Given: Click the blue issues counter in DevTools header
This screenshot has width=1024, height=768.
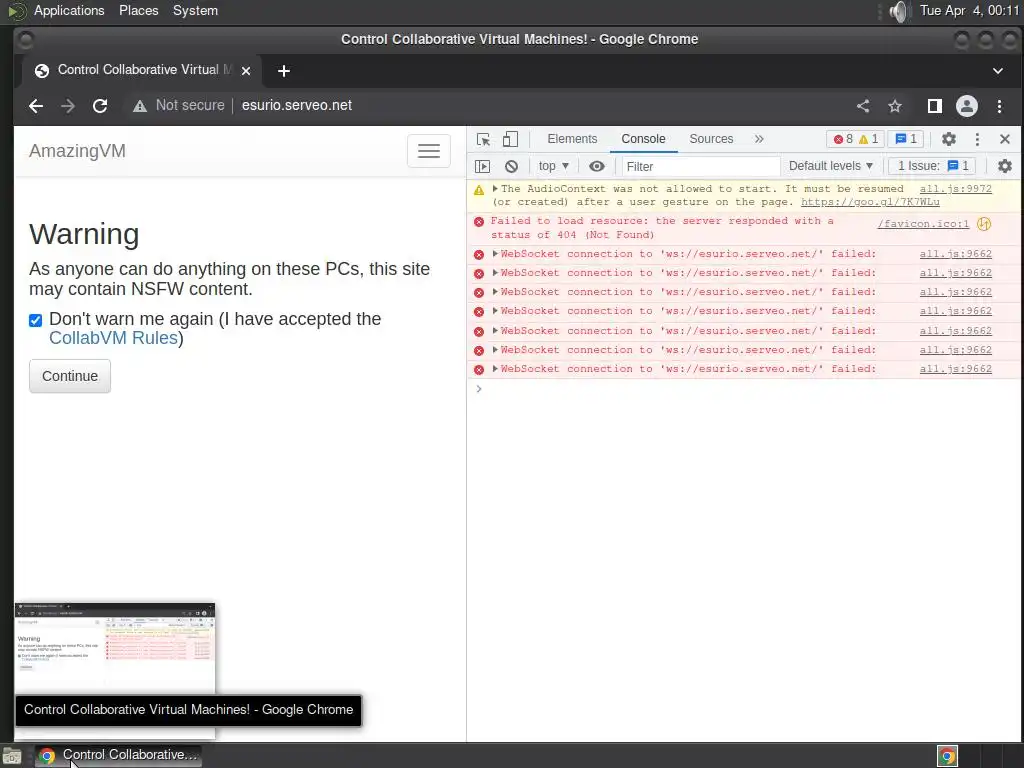Looking at the screenshot, I should pos(906,139).
